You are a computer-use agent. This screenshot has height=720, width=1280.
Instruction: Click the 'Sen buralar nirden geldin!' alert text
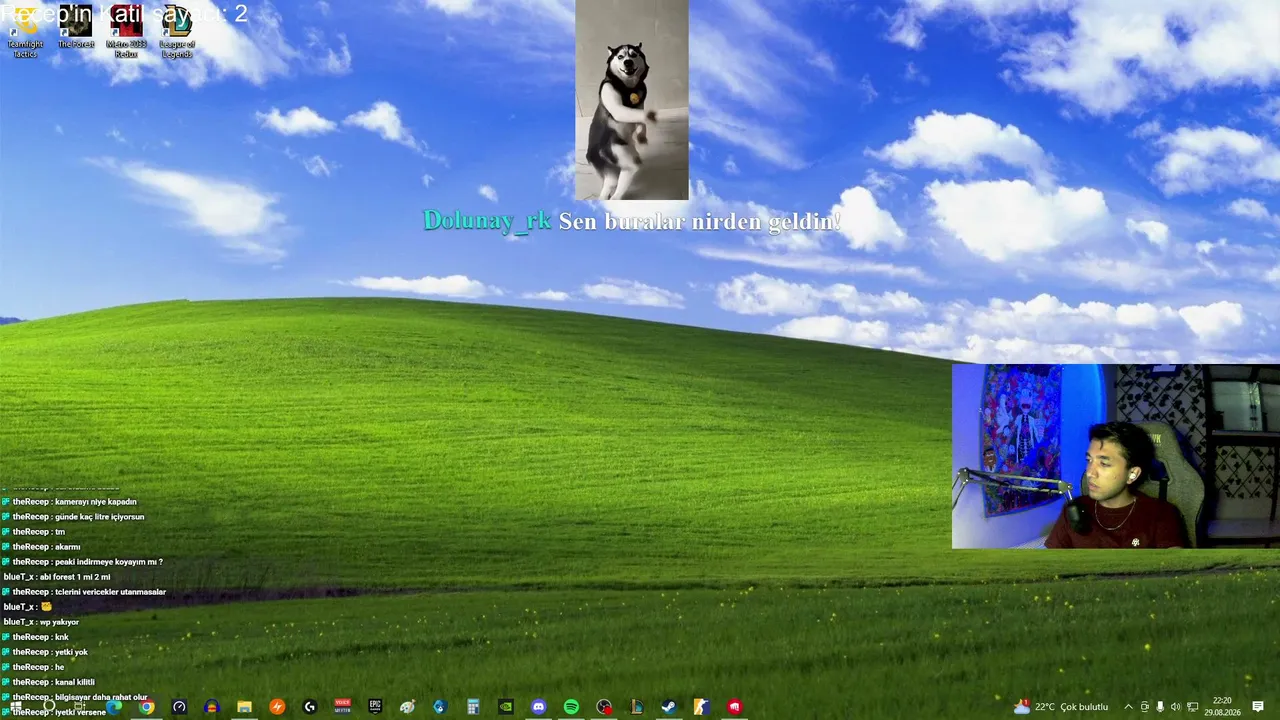point(700,221)
